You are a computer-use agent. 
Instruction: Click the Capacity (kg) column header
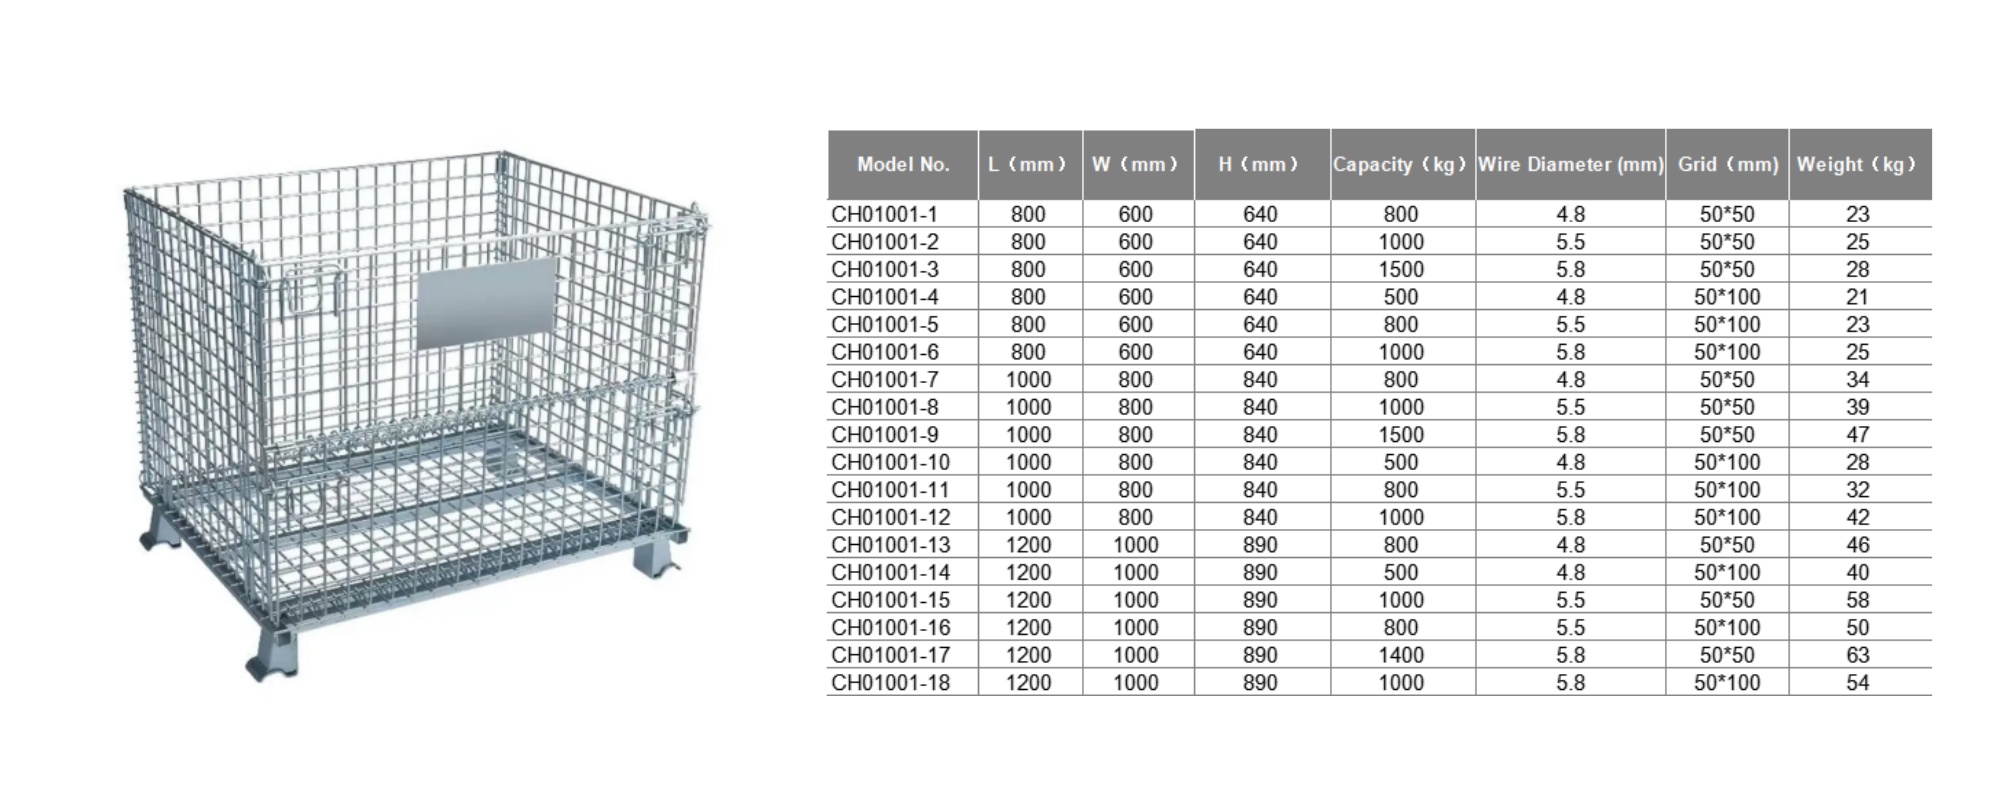tap(1401, 165)
